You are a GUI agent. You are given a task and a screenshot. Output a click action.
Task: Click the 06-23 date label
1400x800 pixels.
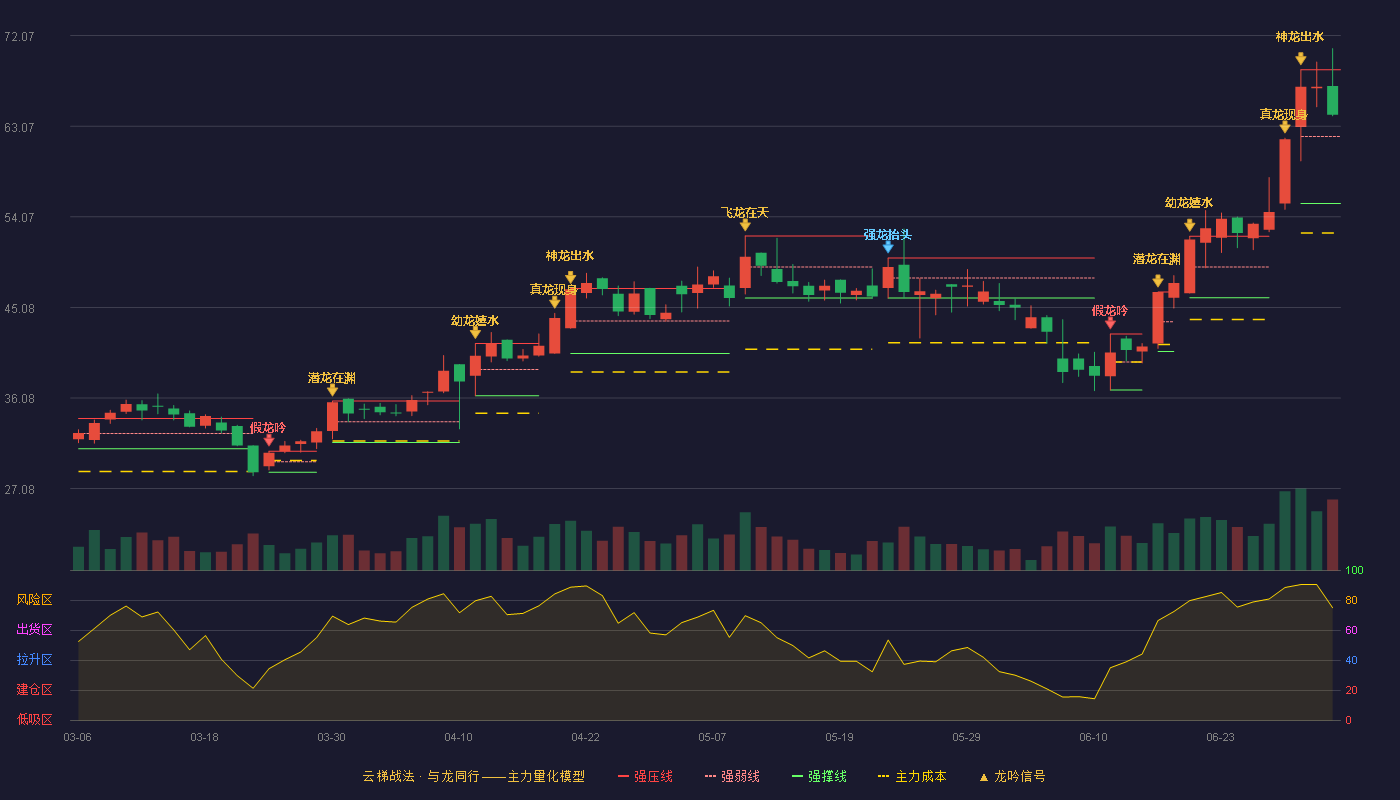[x=1221, y=737]
